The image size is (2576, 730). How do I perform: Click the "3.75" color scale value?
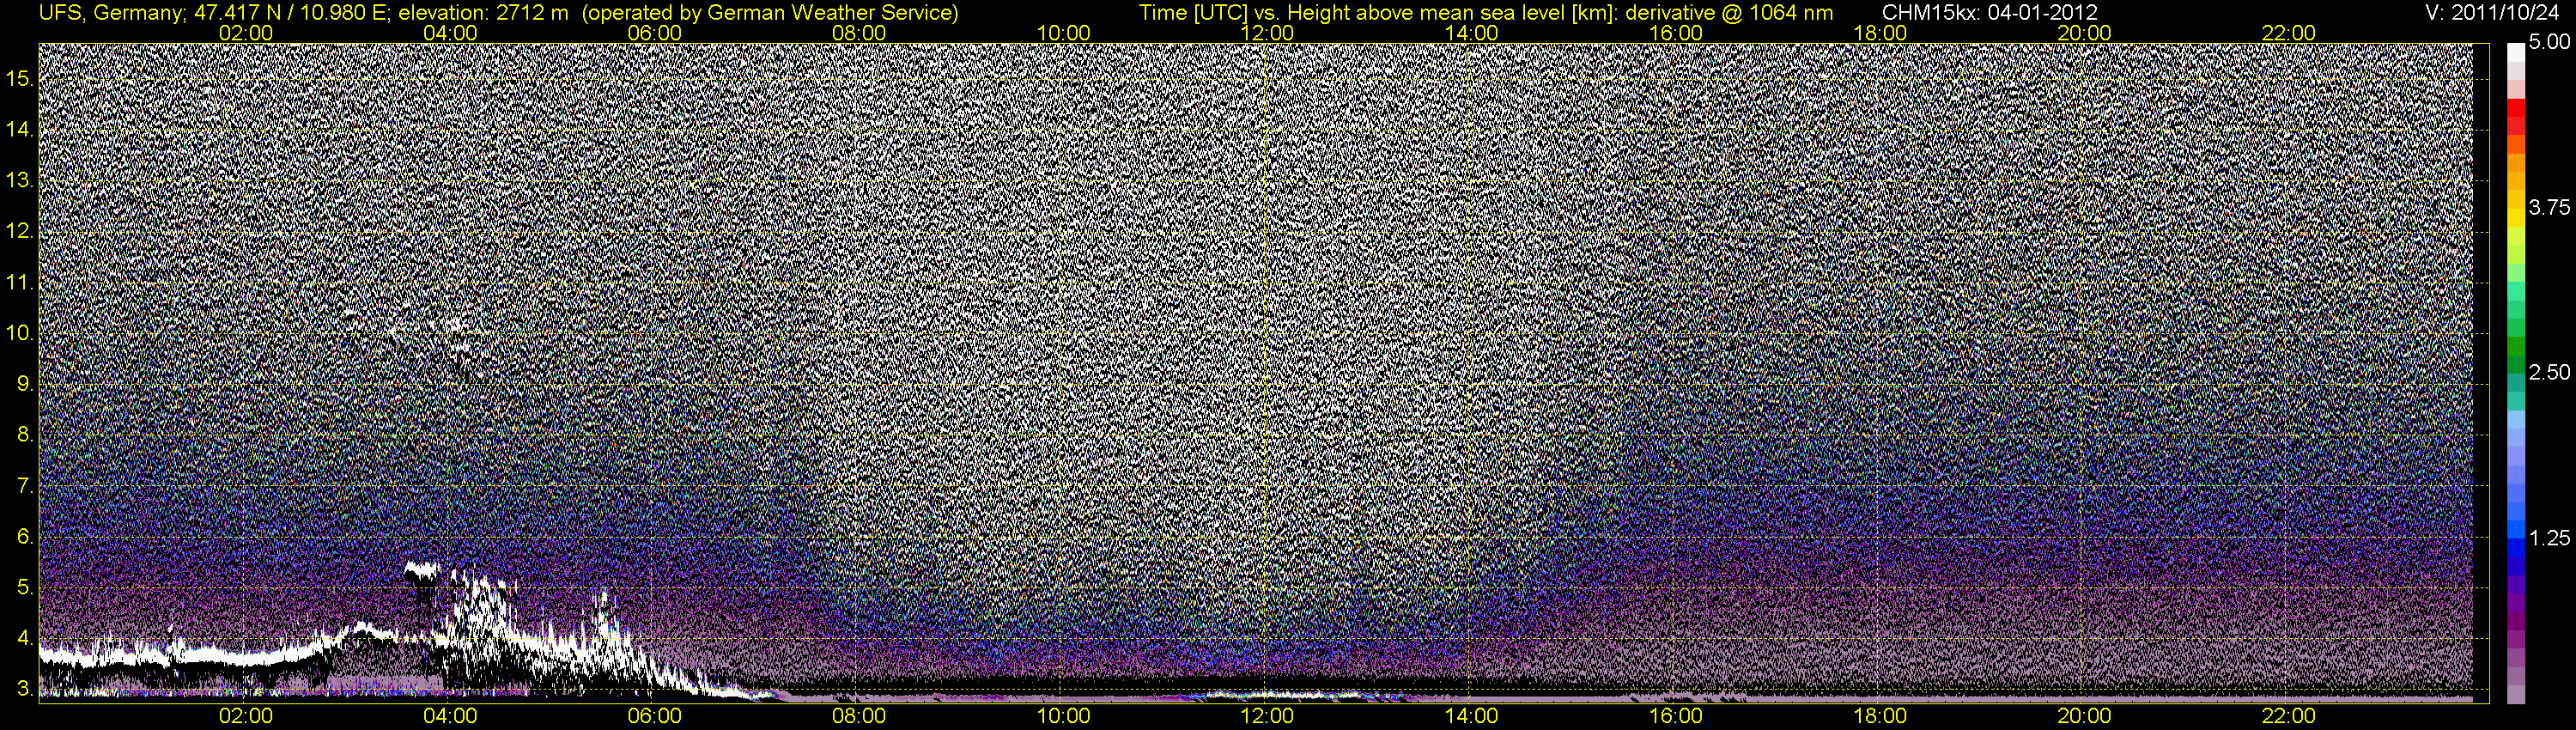(x=2549, y=207)
